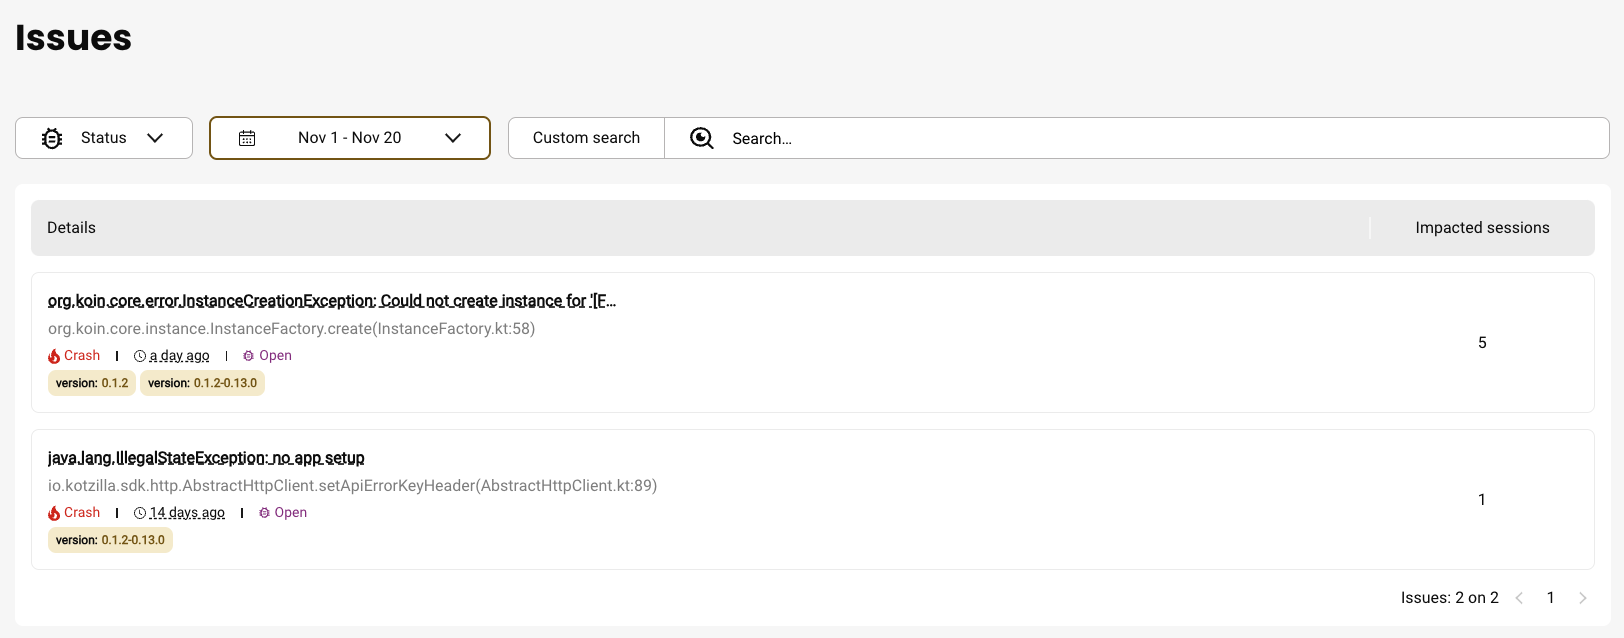This screenshot has width=1624, height=638.
Task: Click the clock icon beside 'a day ago'
Action: [140, 356]
